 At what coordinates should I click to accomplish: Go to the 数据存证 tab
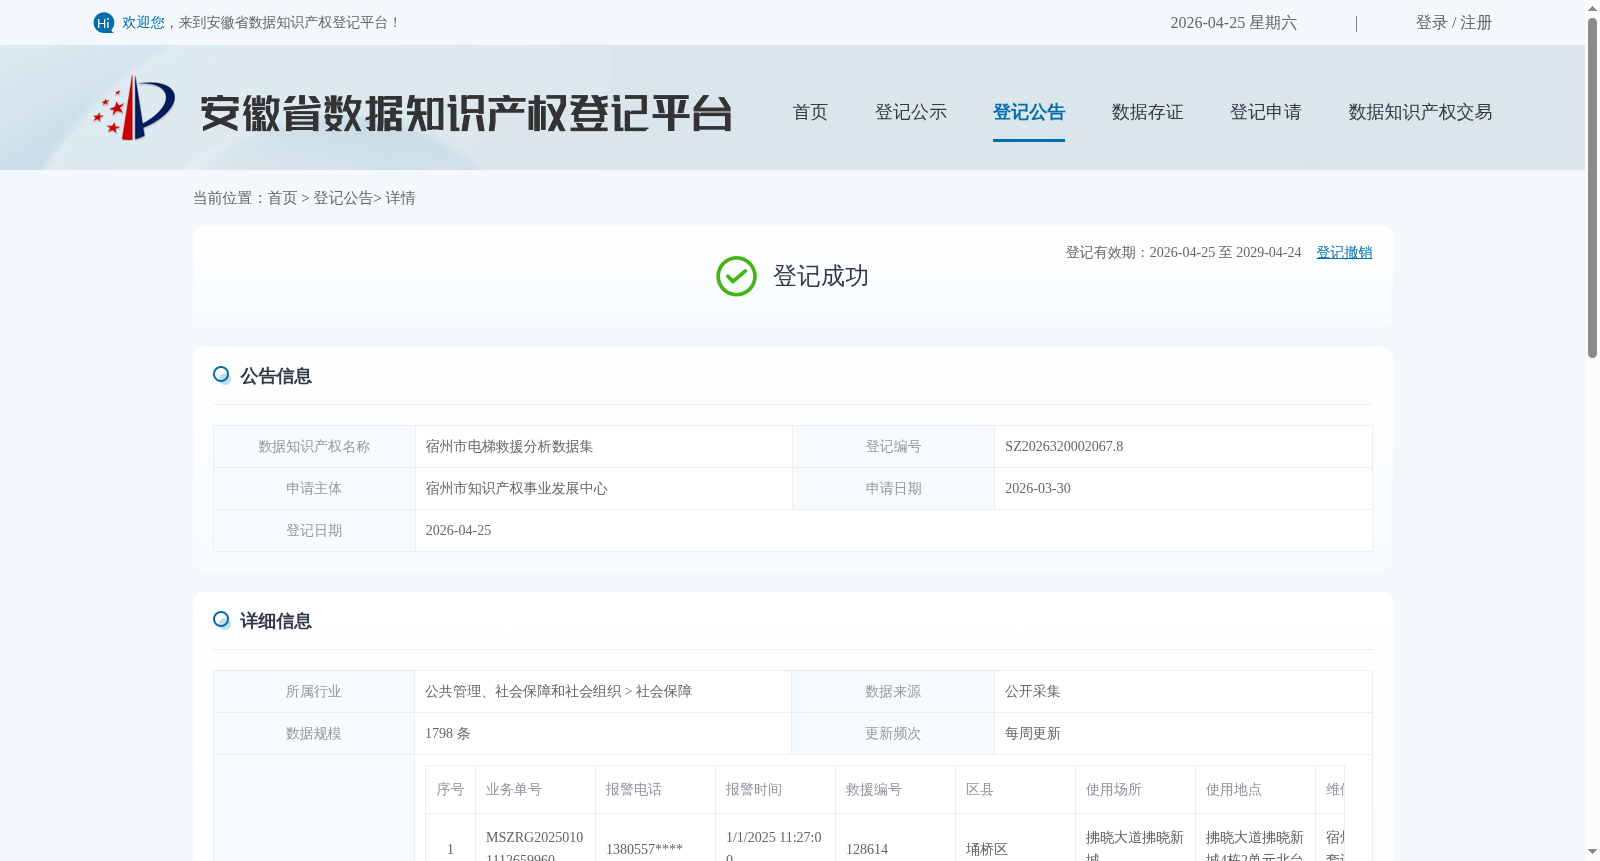(x=1147, y=112)
